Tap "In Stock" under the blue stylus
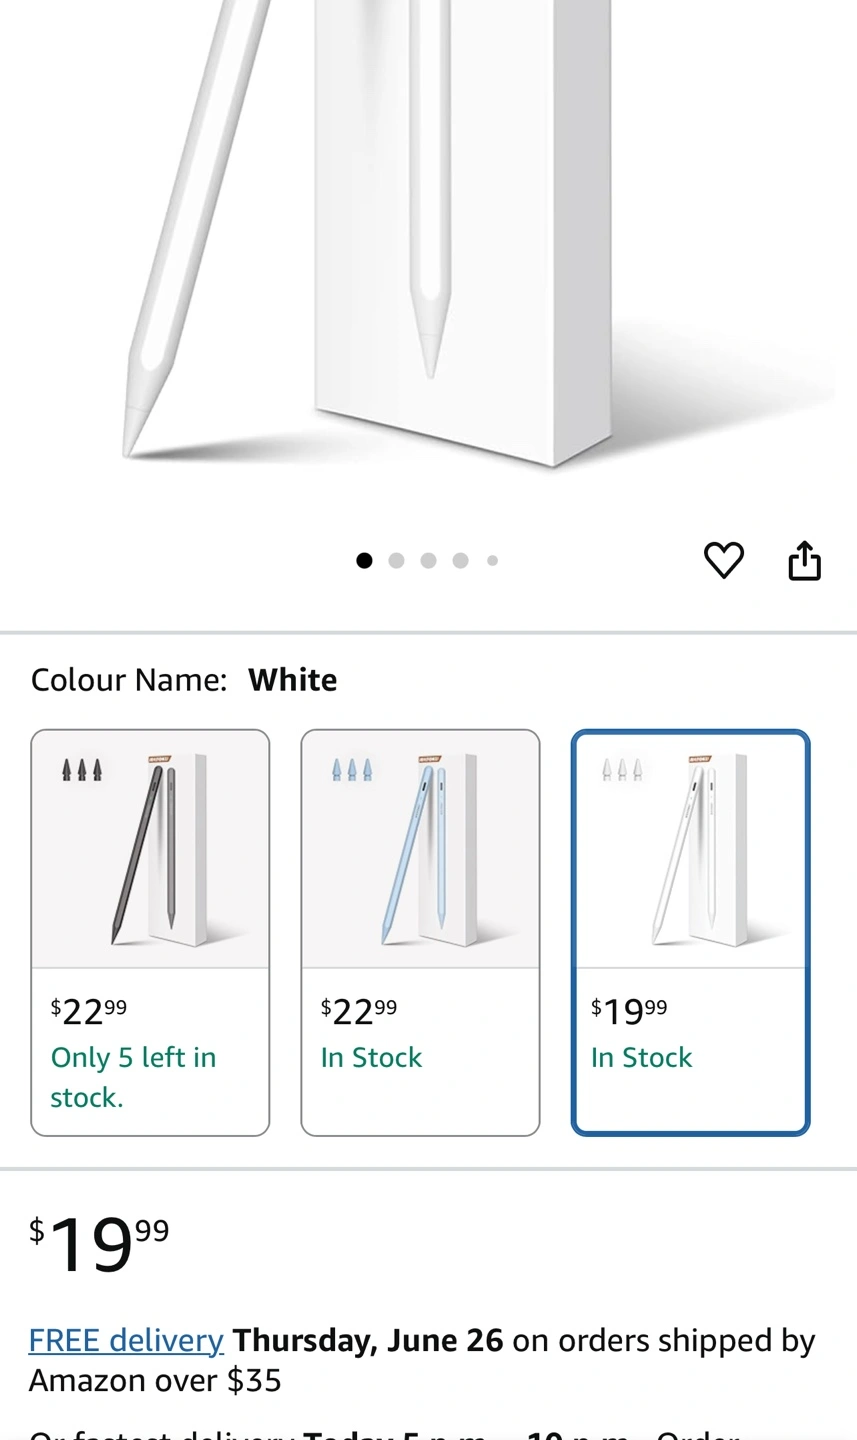Viewport: 857px width, 1440px height. (x=371, y=1057)
